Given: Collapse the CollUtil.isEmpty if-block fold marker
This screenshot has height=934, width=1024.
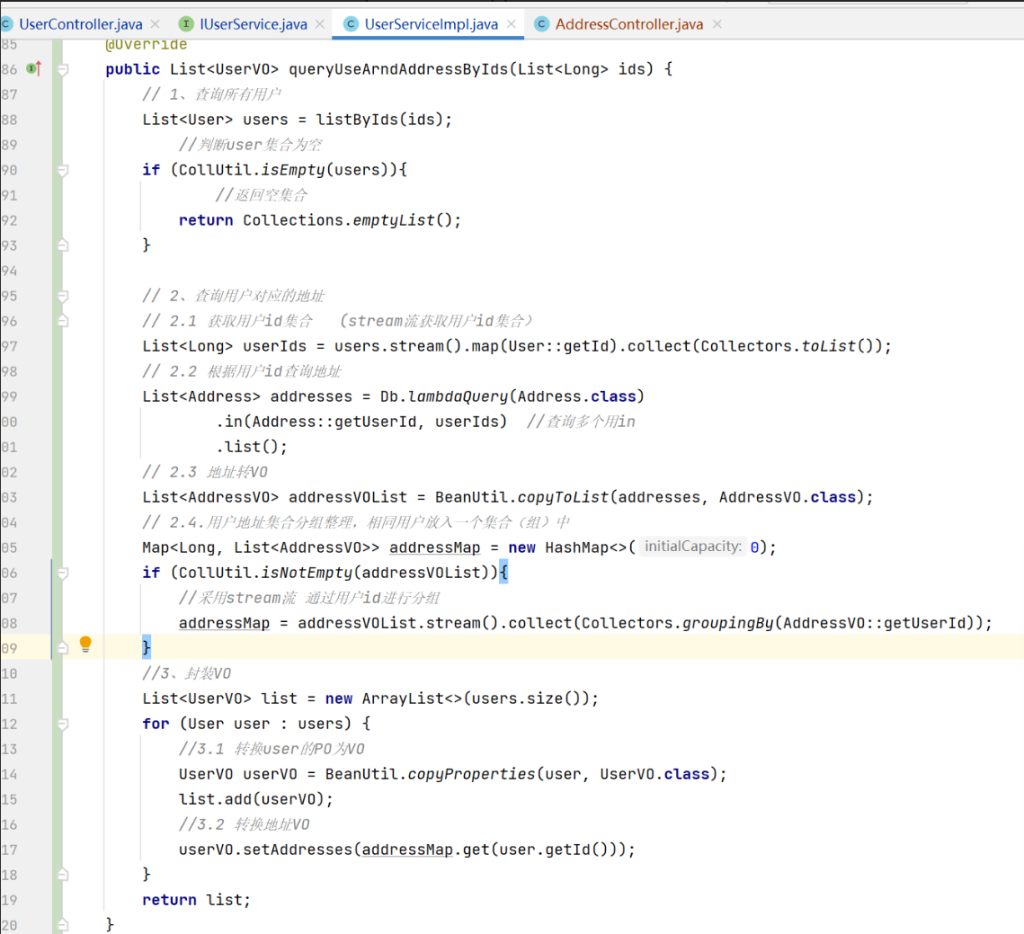Looking at the screenshot, I should pos(62,170).
